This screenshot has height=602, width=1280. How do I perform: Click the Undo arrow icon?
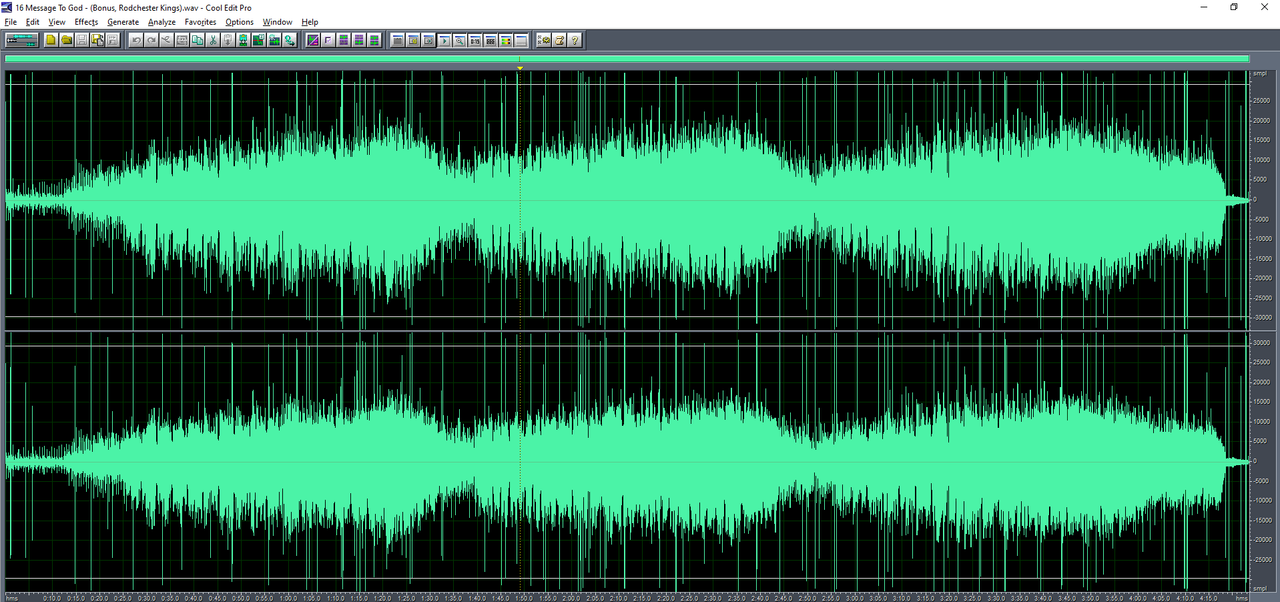click(x=135, y=40)
